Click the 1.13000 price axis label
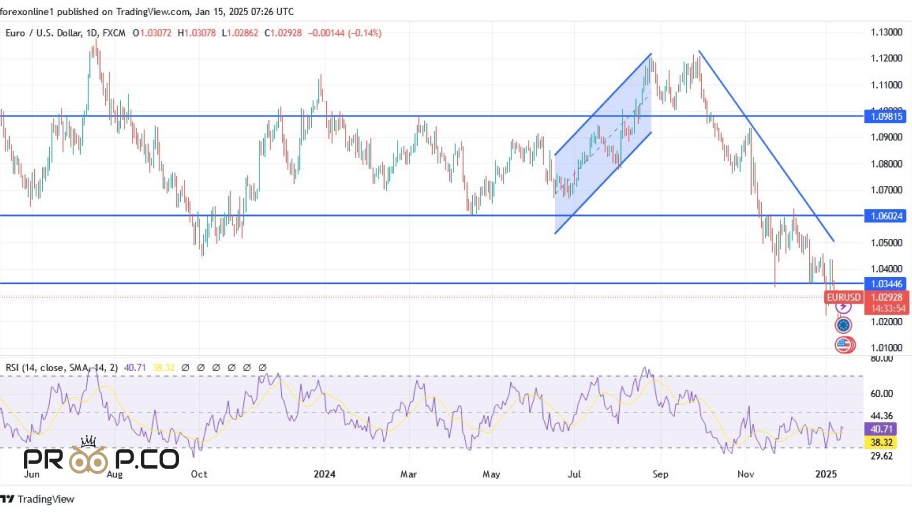Viewport: 912px width, 513px height. pyautogui.click(x=886, y=32)
